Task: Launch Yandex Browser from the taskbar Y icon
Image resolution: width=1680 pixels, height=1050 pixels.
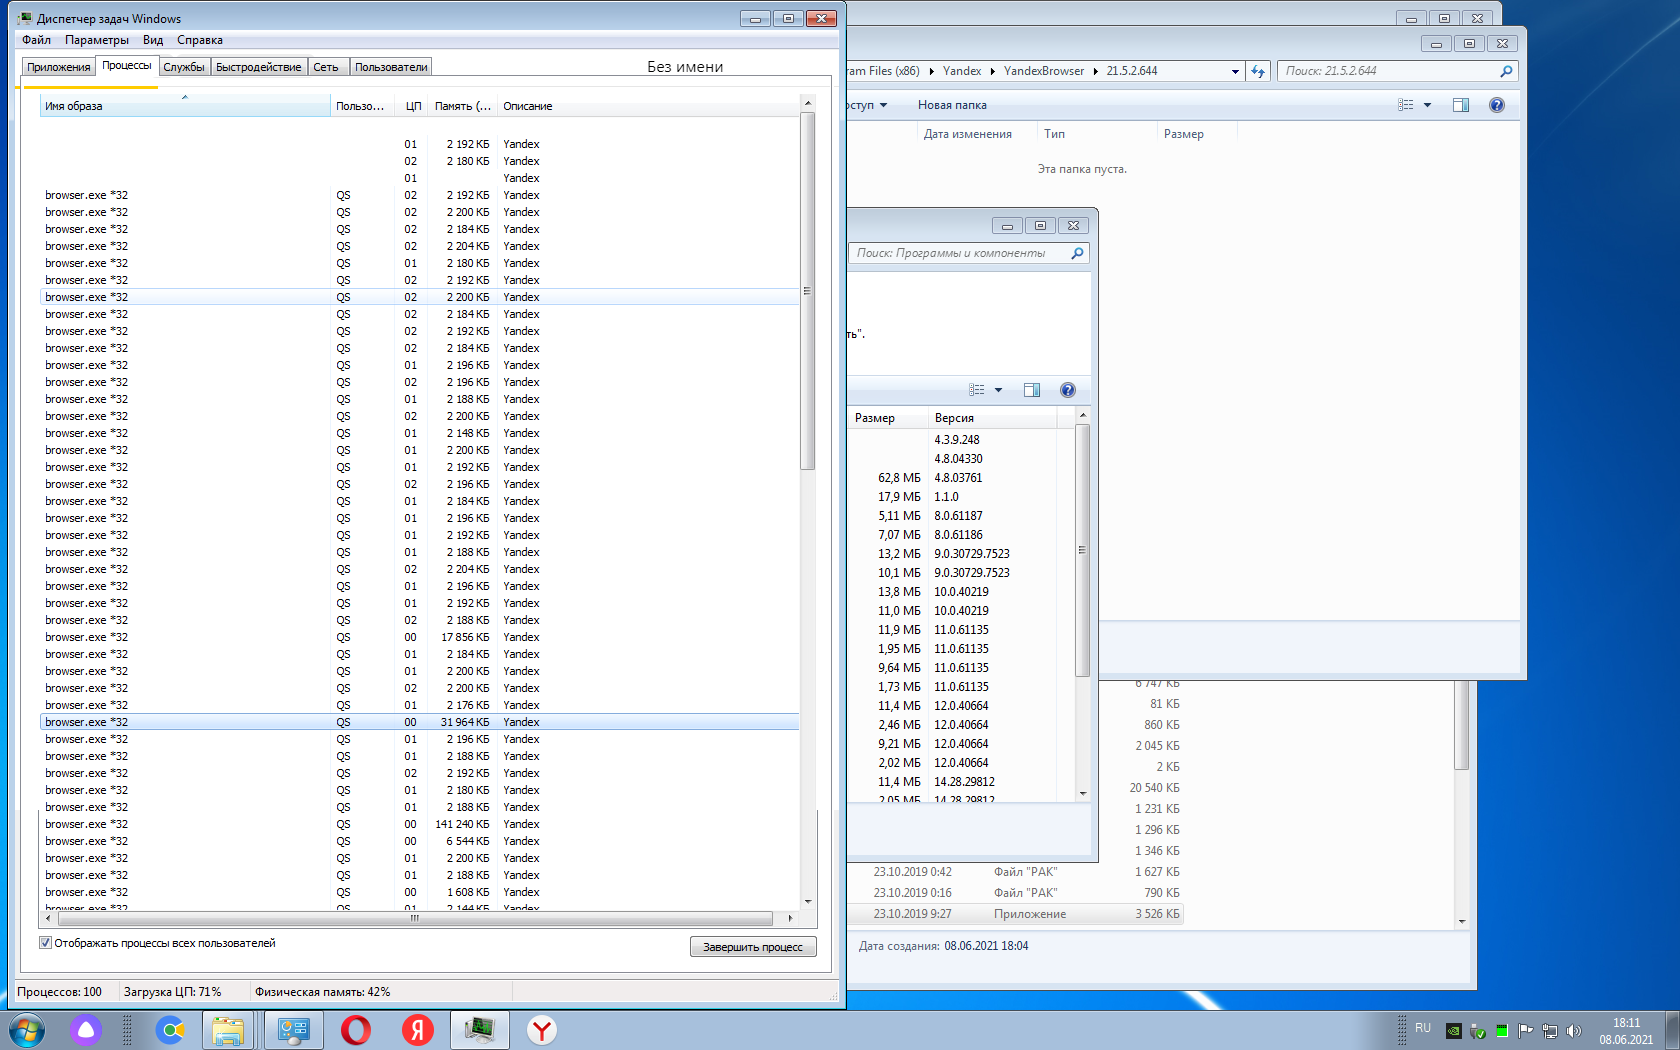Action: pyautogui.click(x=541, y=1030)
